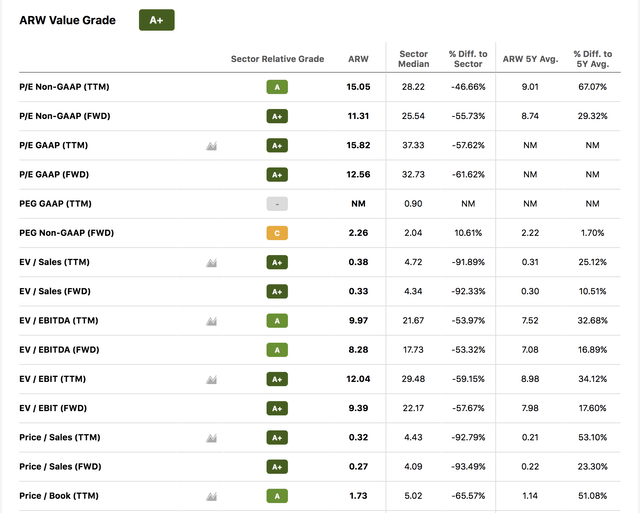Screen dimensions: 640x513
Task: Click the dash grade badge for PEG GAAP (TTM)
Action: point(277,204)
